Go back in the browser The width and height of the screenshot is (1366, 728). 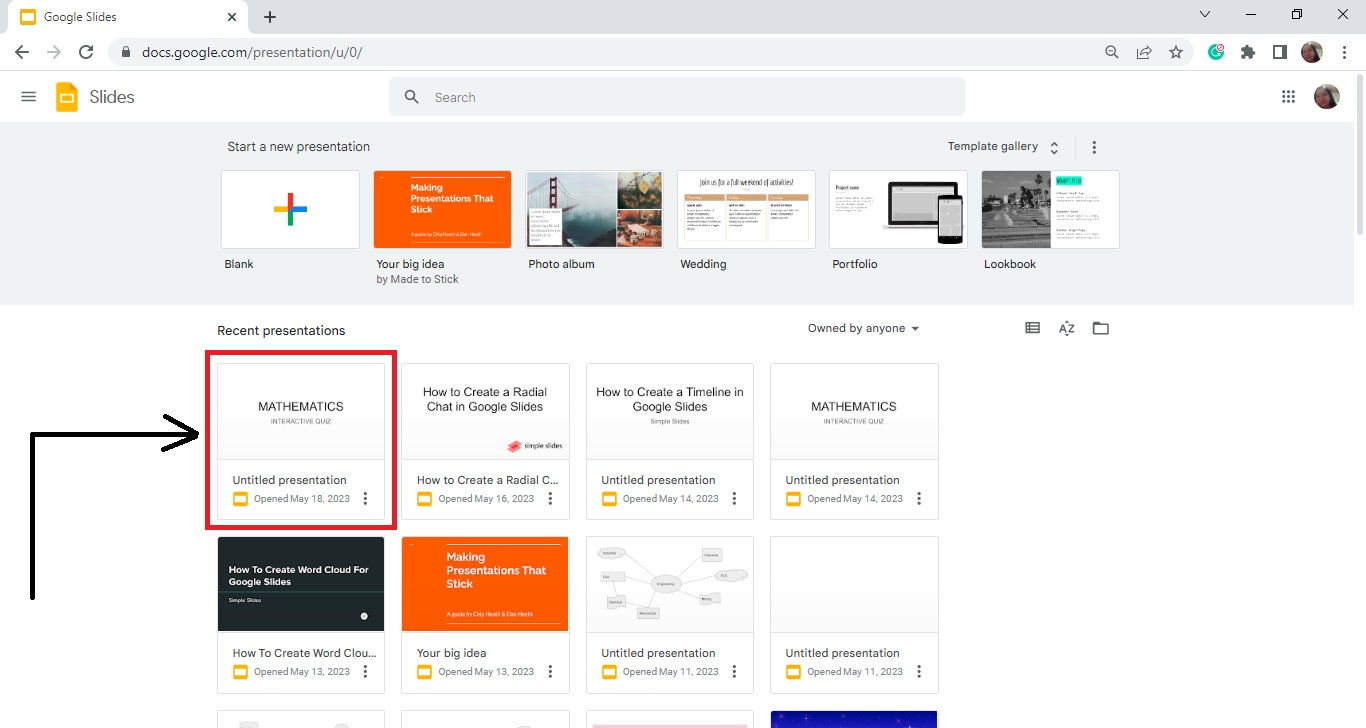tap(22, 52)
